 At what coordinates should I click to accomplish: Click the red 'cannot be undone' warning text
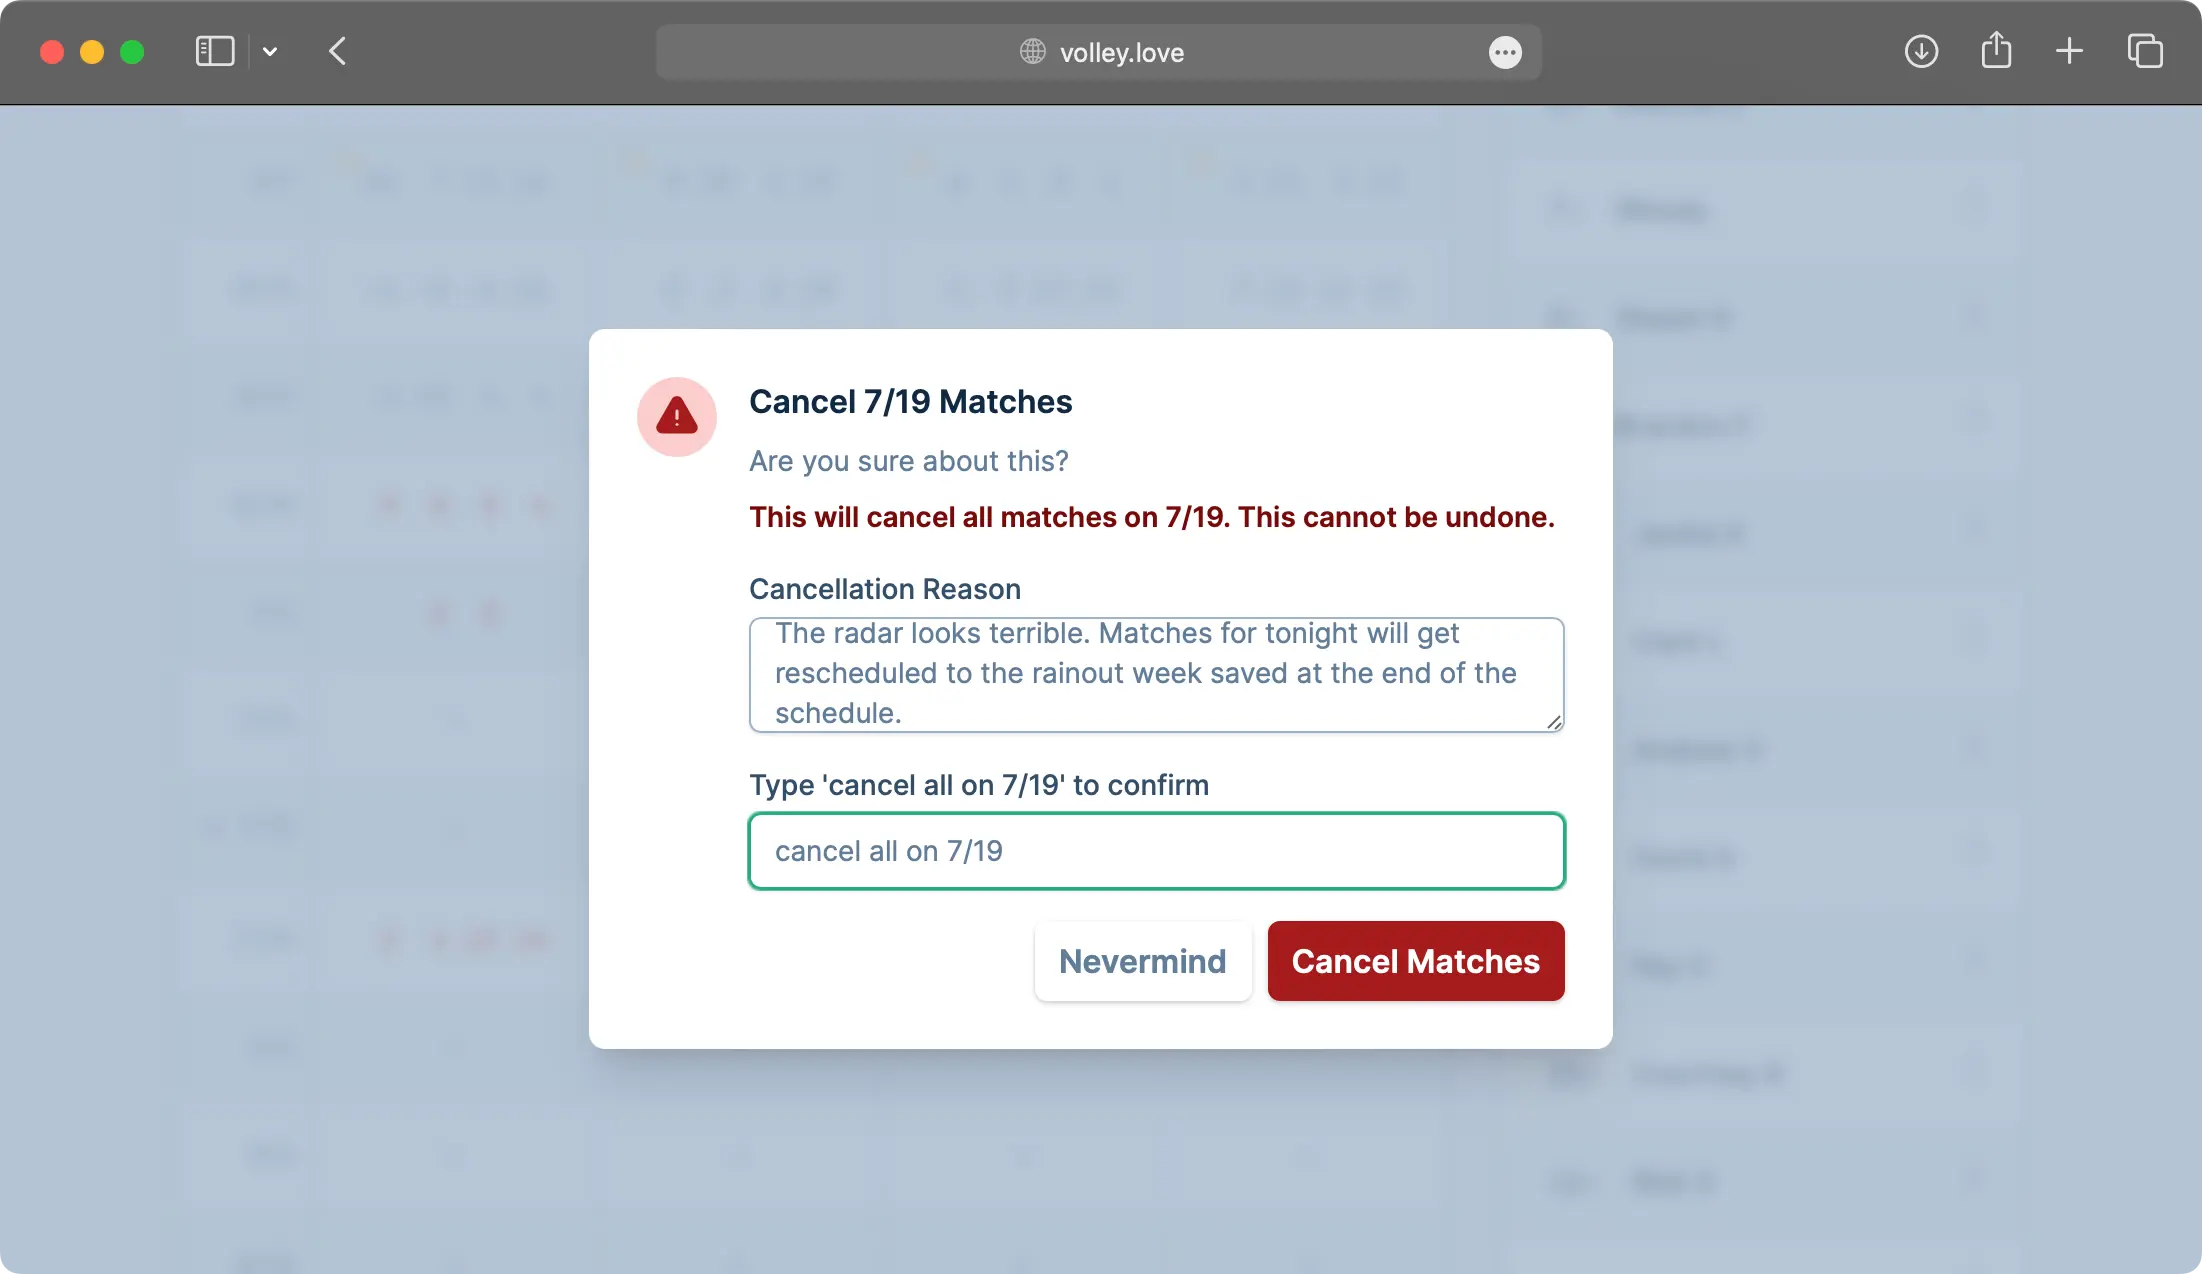1151,517
